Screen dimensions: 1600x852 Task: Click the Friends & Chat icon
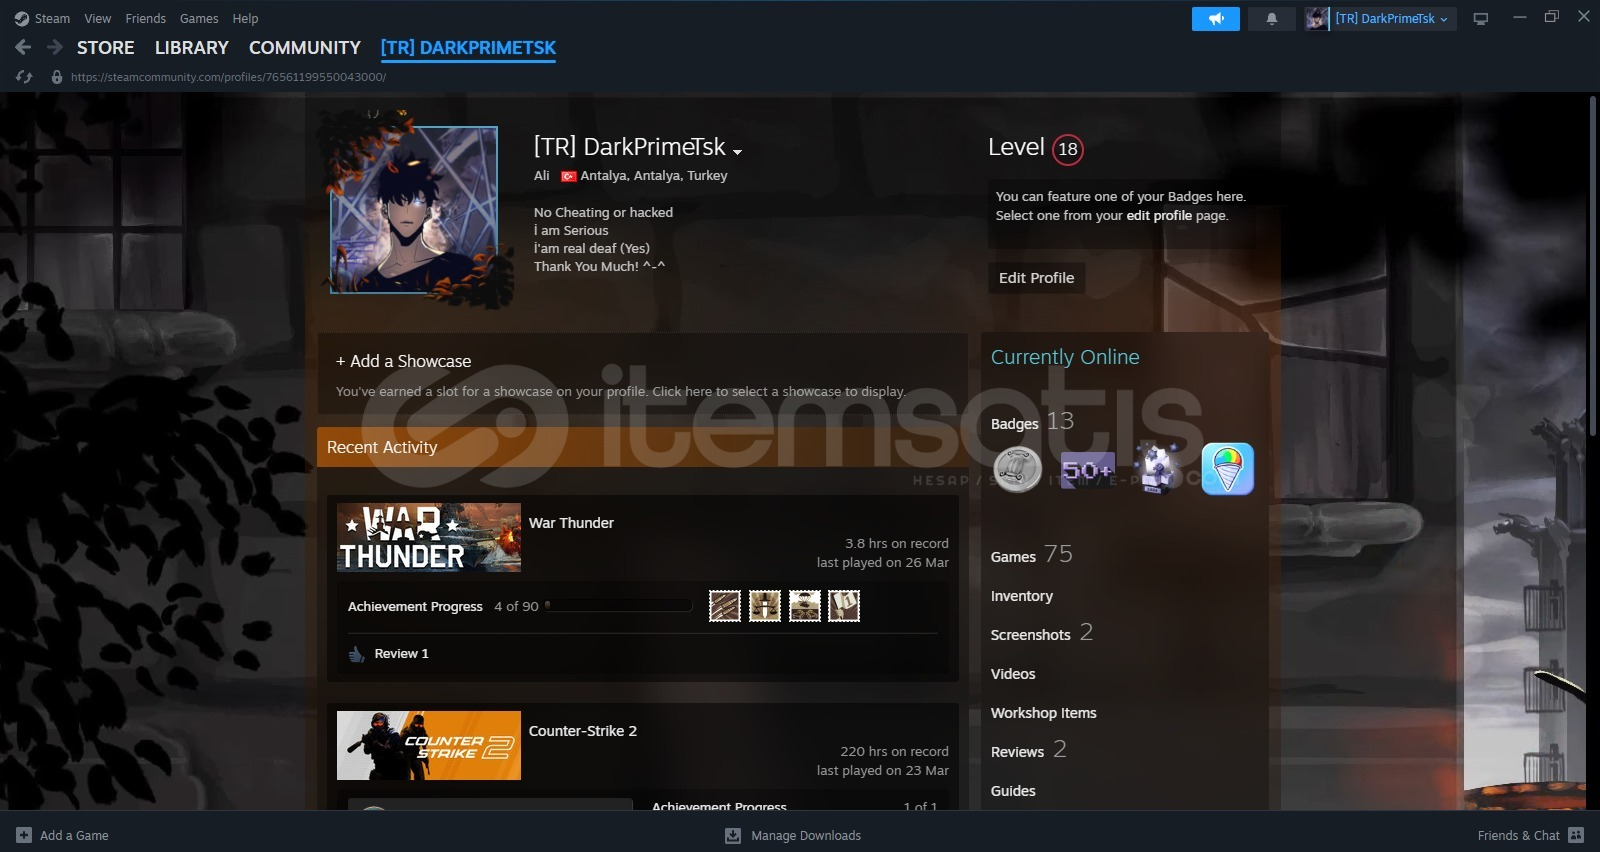pos(1576,835)
